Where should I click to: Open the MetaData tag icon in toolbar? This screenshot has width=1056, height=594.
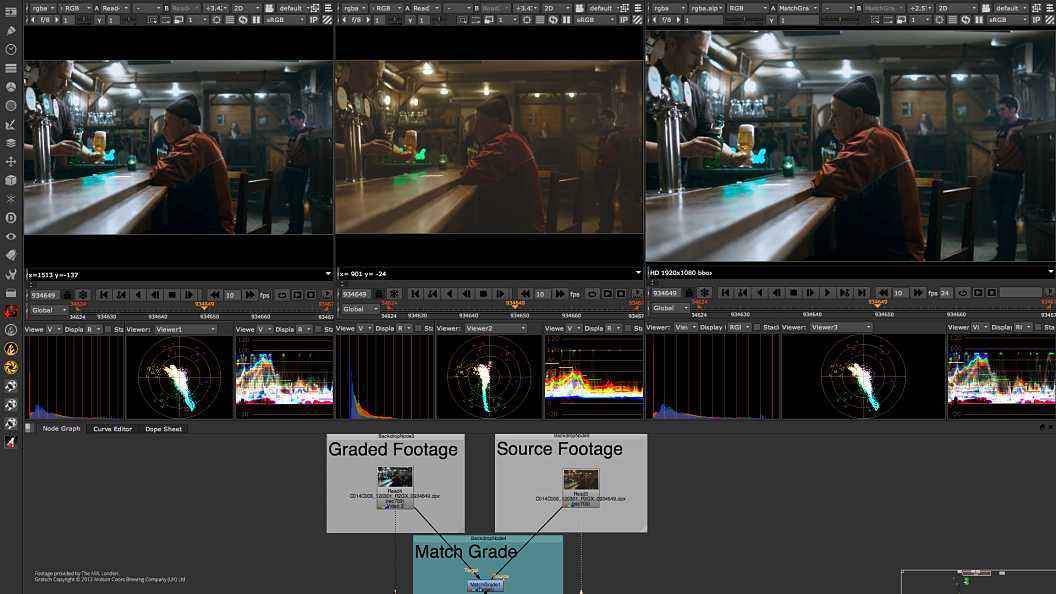tap(11, 255)
